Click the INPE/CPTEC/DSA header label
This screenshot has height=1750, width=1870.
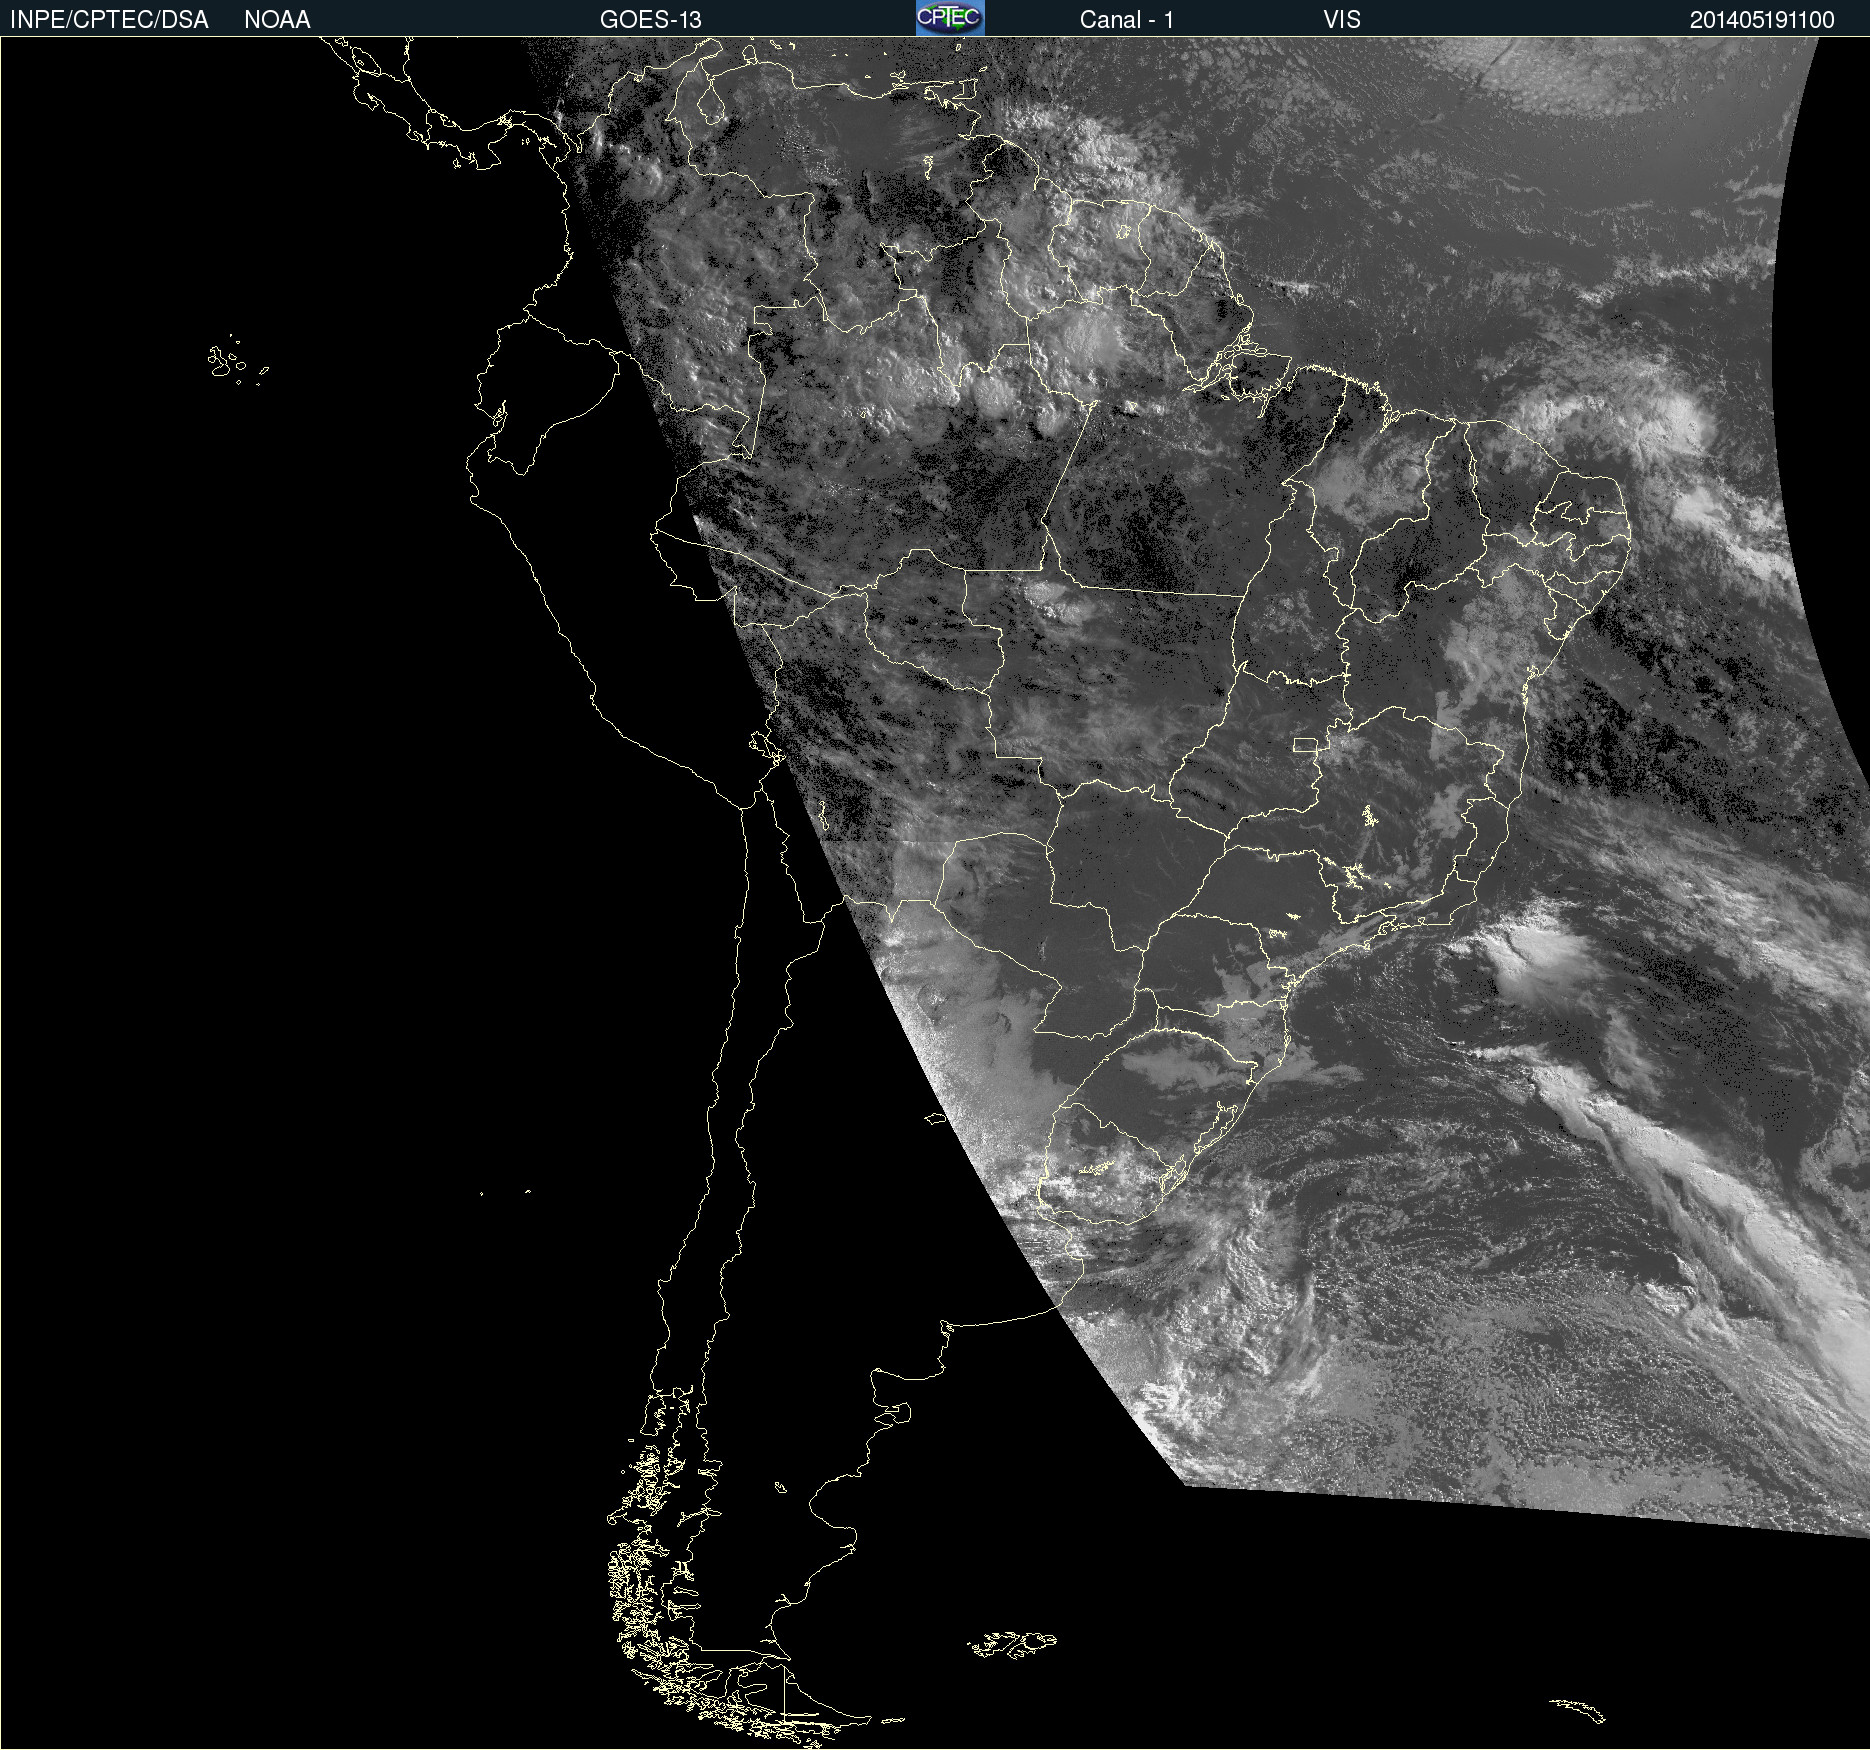[109, 20]
